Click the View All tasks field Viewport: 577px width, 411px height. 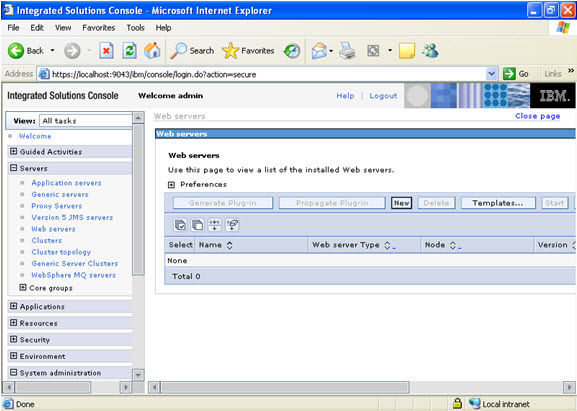[x=86, y=121]
